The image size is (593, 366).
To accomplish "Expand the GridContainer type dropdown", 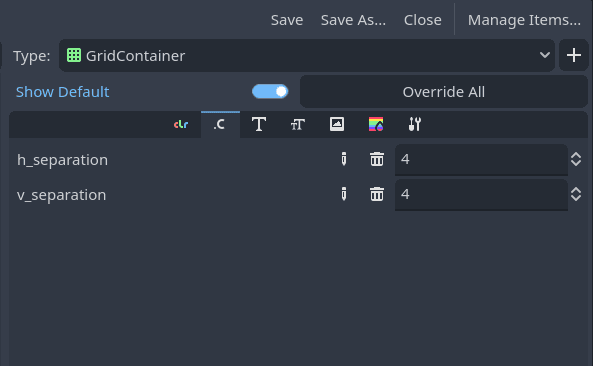I will pyautogui.click(x=307, y=56).
